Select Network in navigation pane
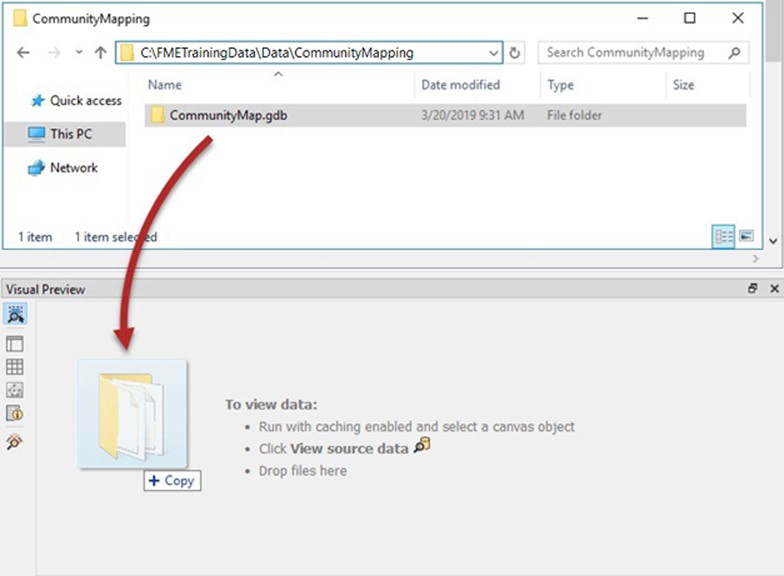The width and height of the screenshot is (784, 576). coord(73,168)
